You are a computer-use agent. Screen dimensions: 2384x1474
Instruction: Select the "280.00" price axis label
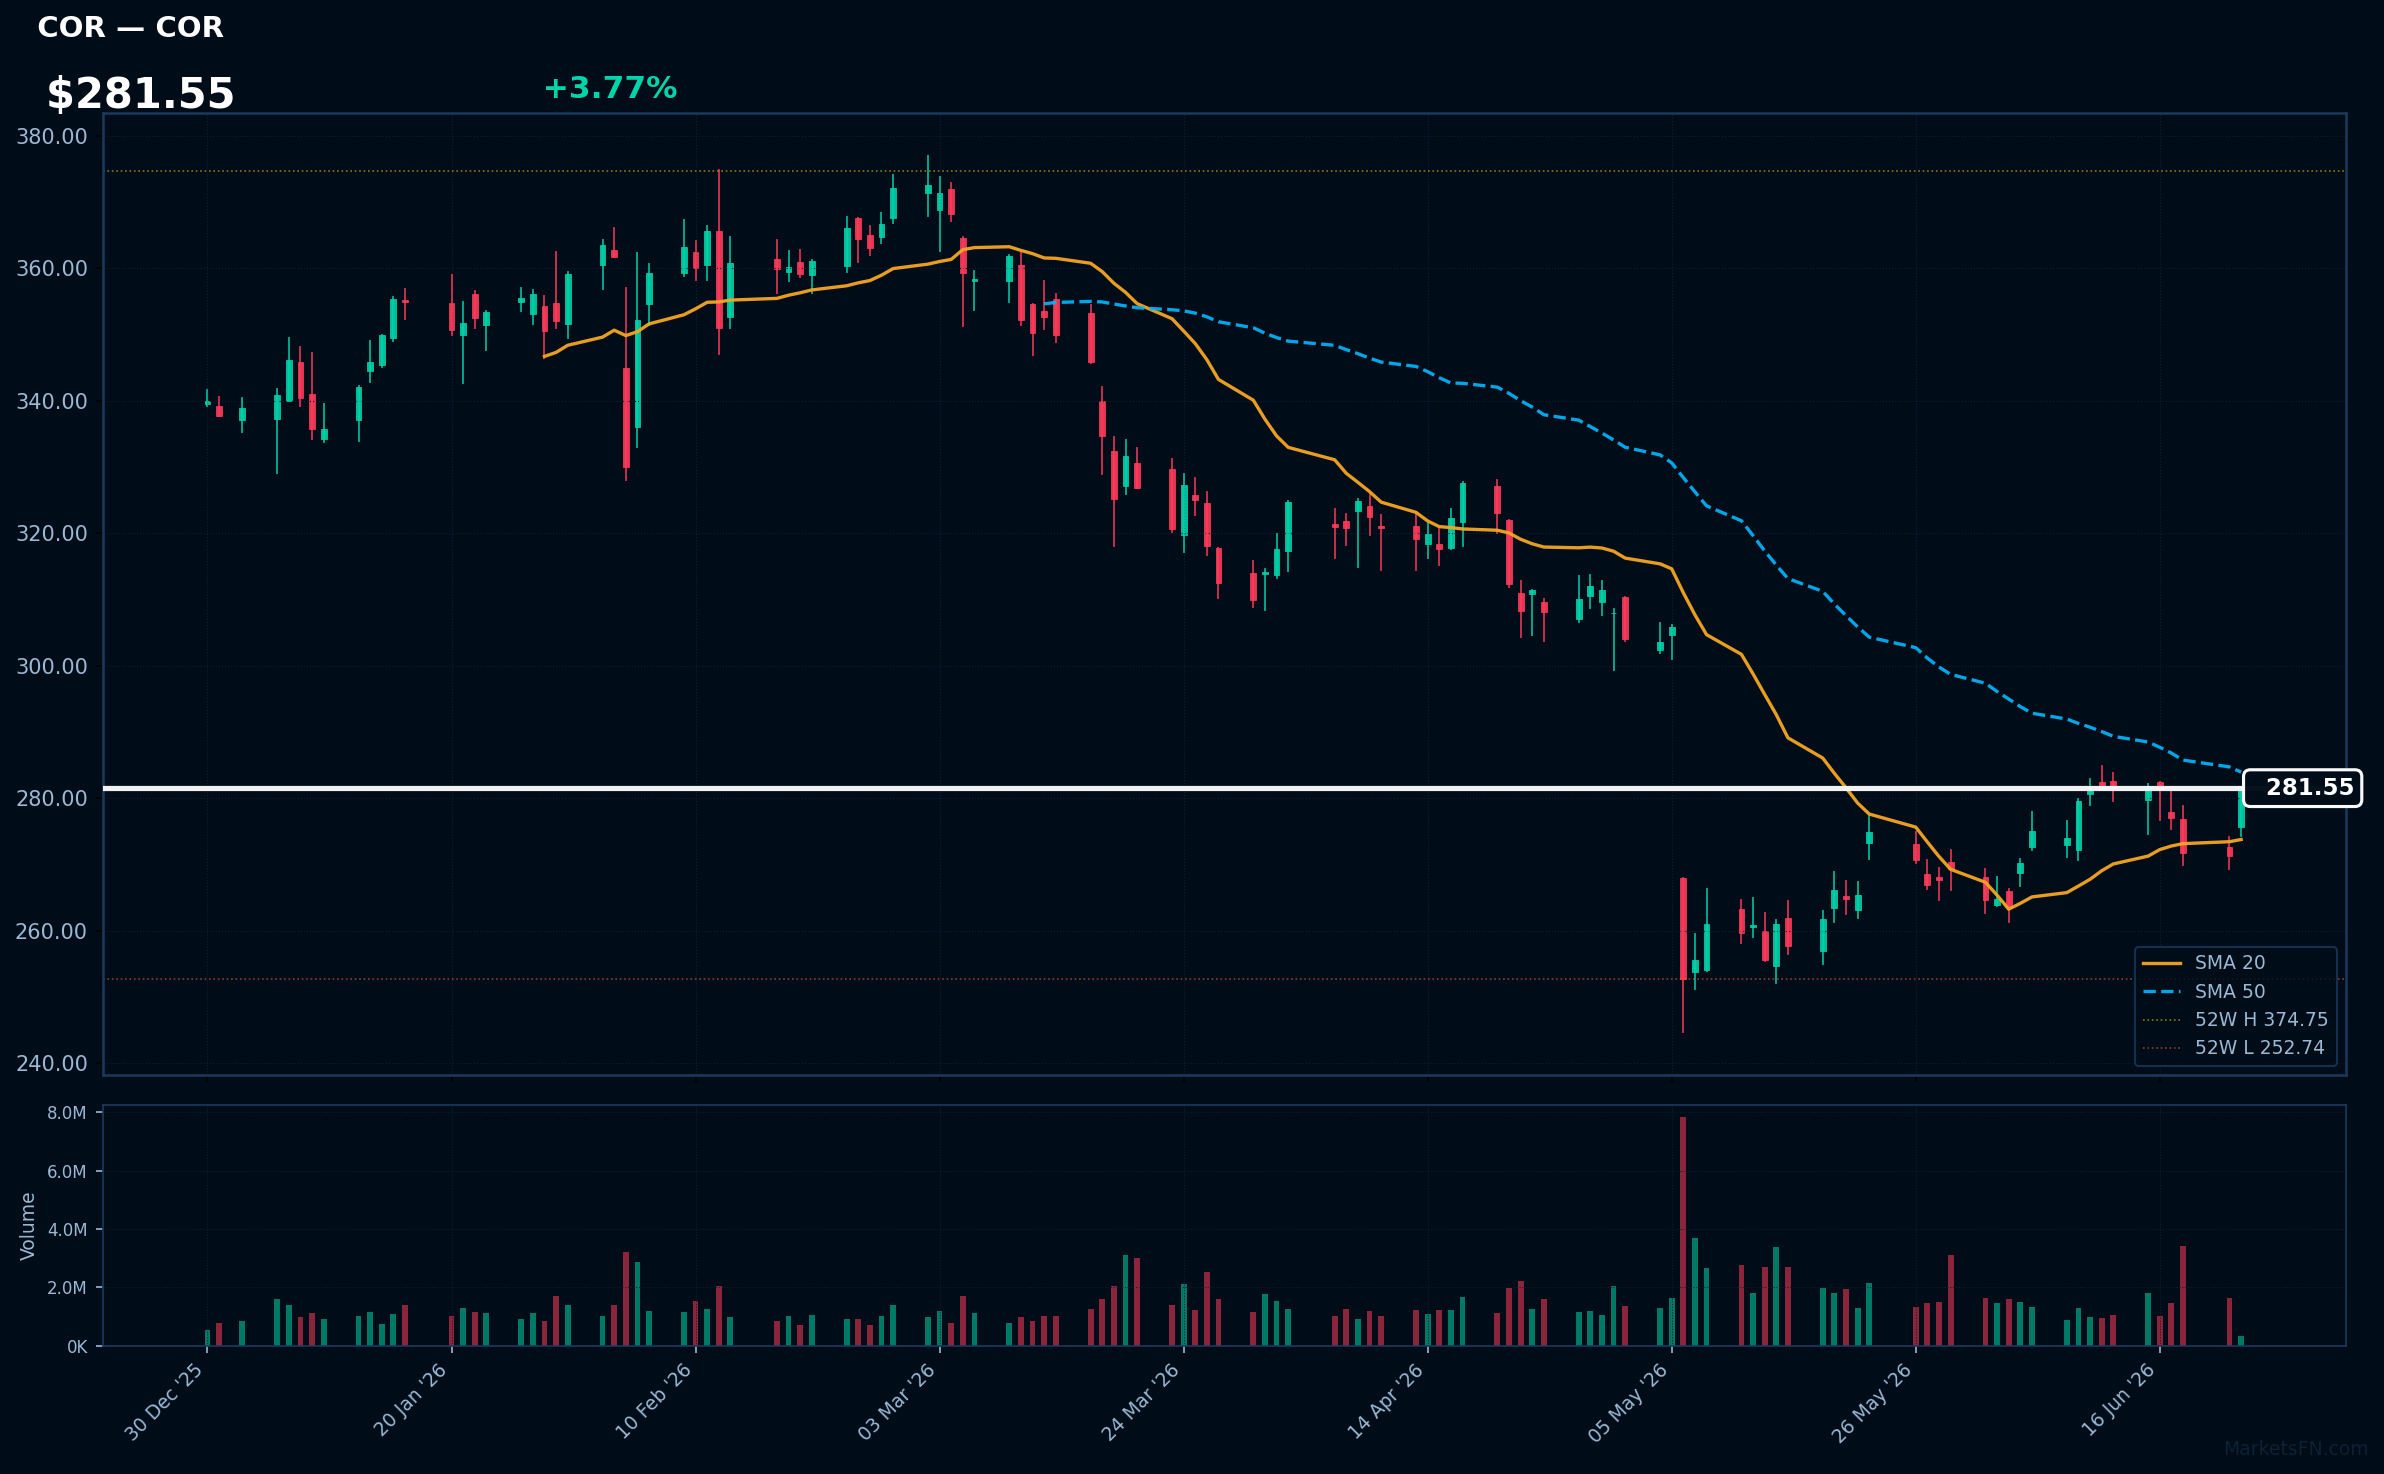click(52, 799)
